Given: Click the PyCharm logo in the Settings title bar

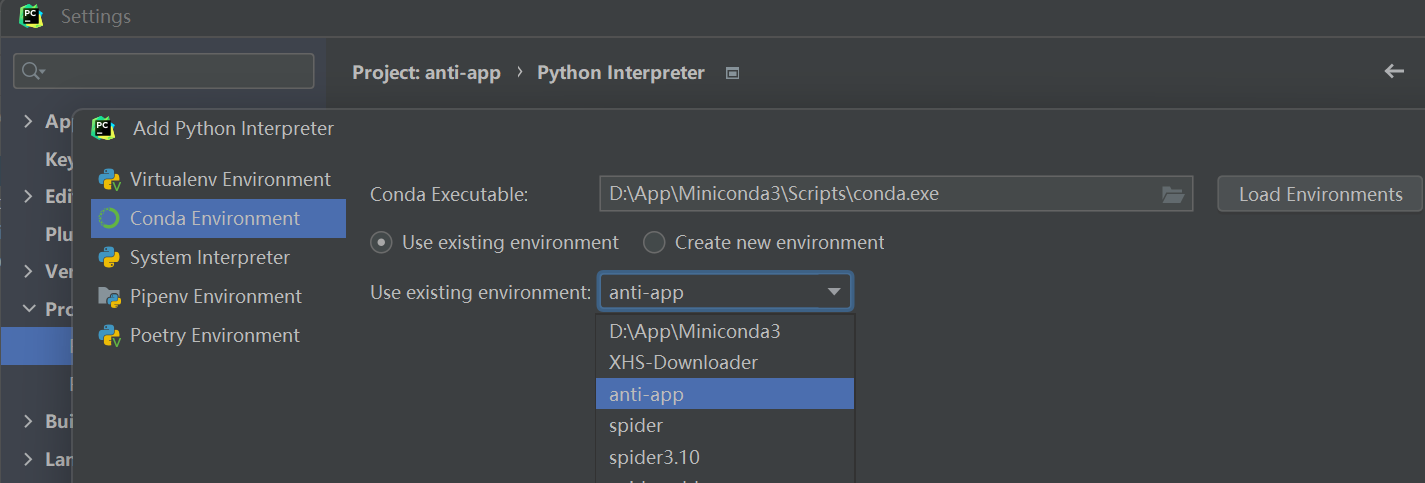Looking at the screenshot, I should coord(31,16).
